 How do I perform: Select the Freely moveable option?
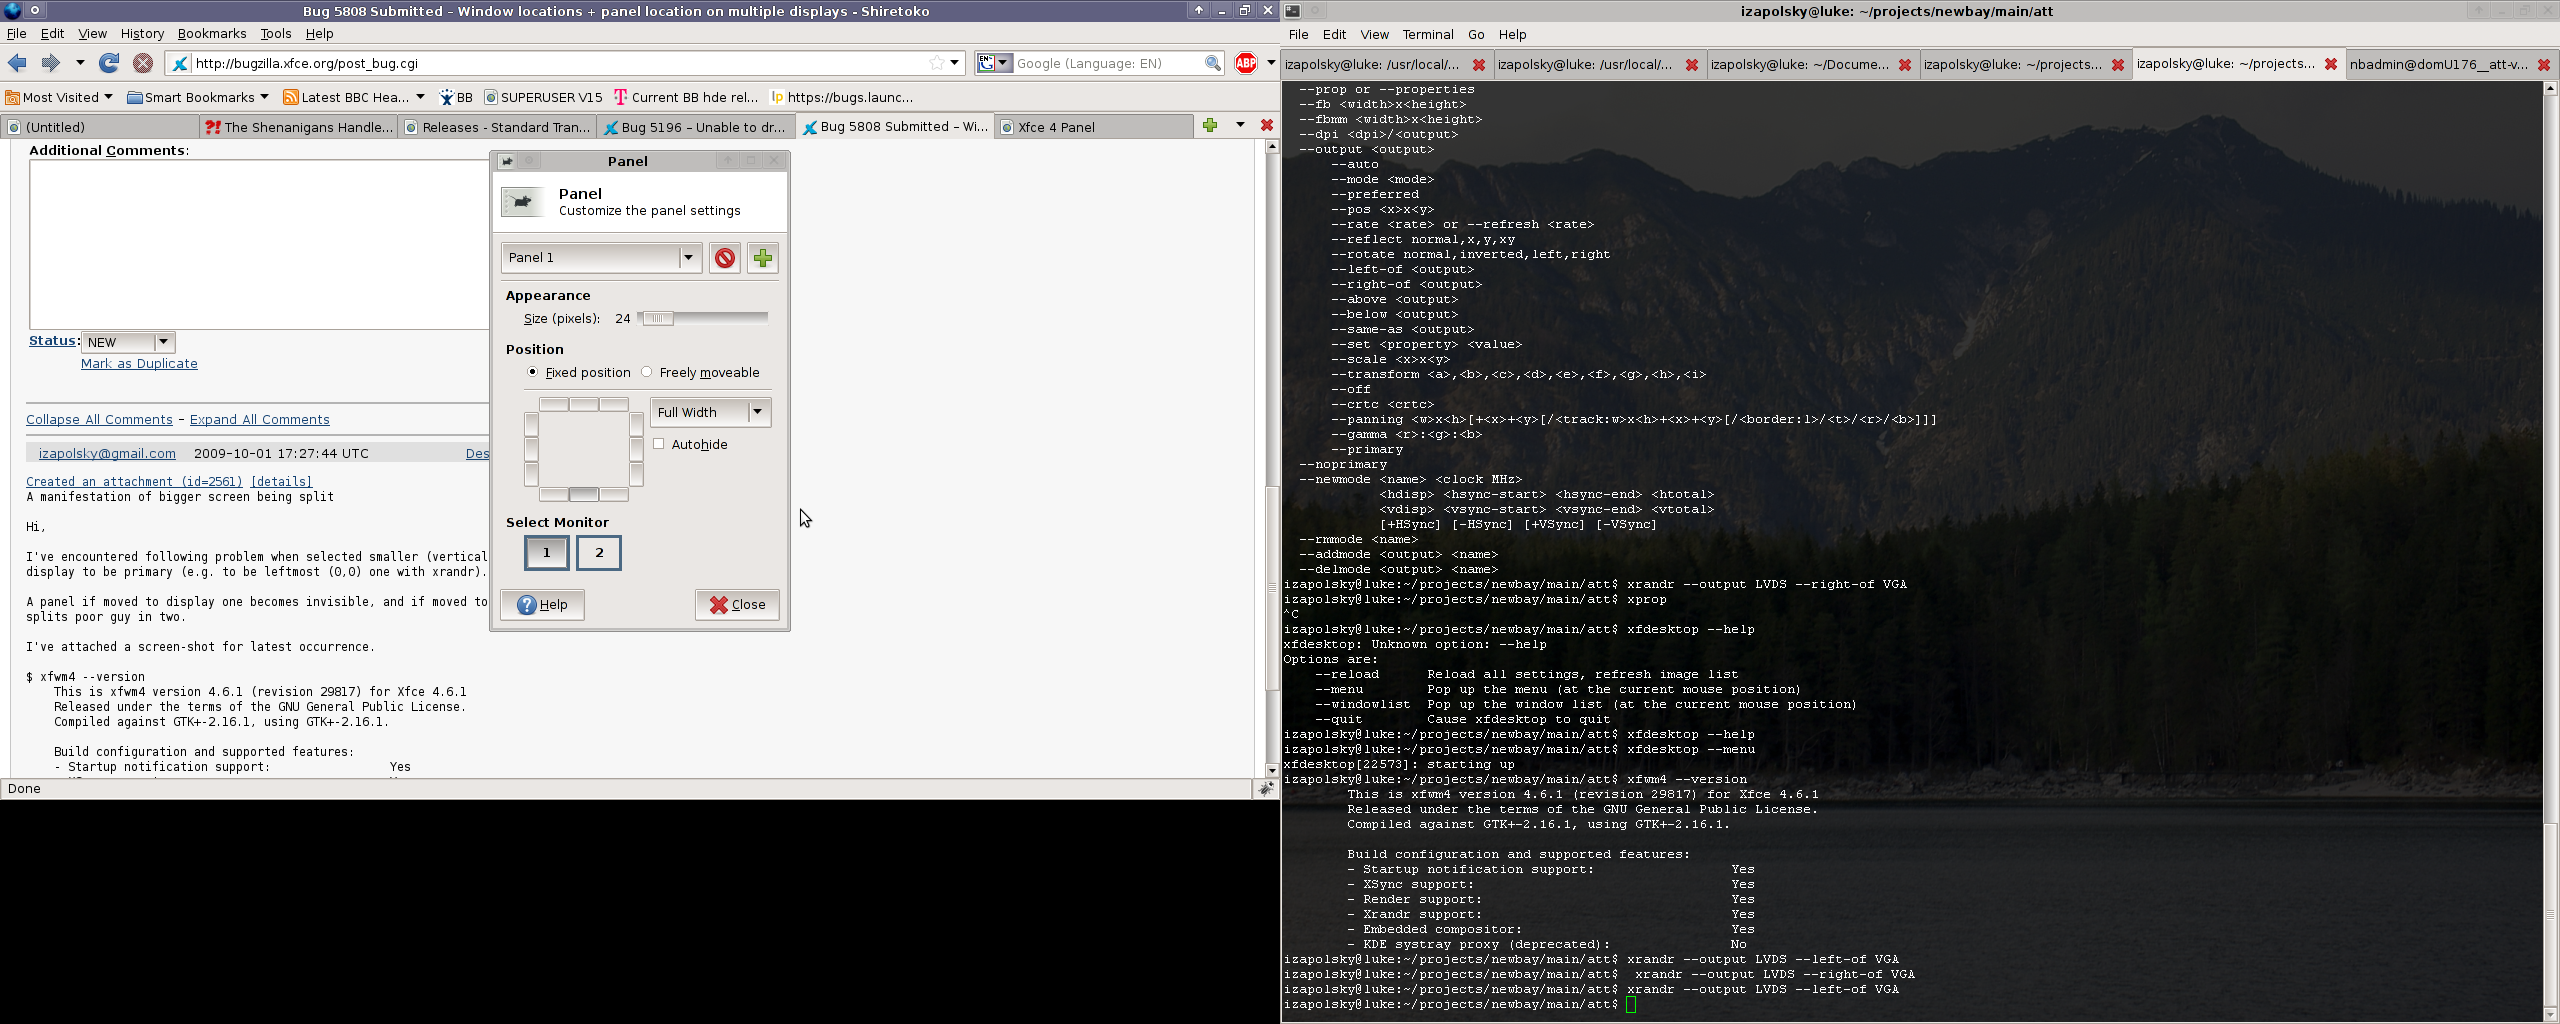647,372
